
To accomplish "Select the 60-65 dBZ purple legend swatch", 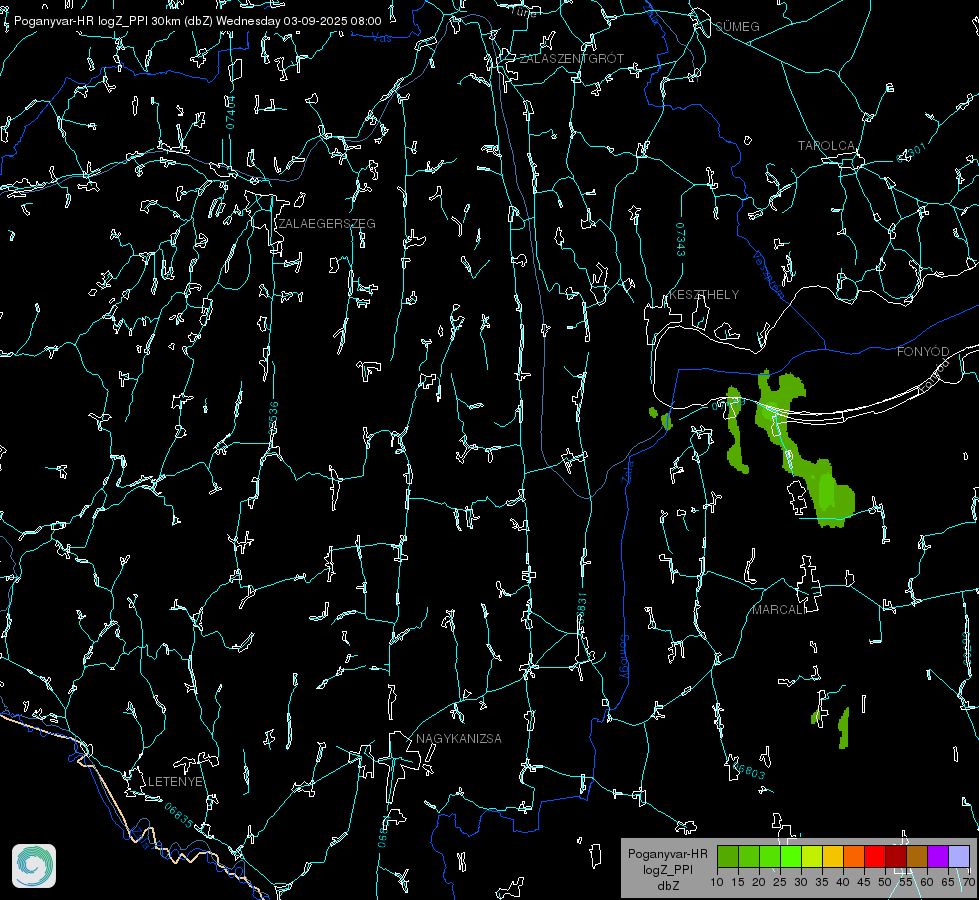I will tap(937, 856).
